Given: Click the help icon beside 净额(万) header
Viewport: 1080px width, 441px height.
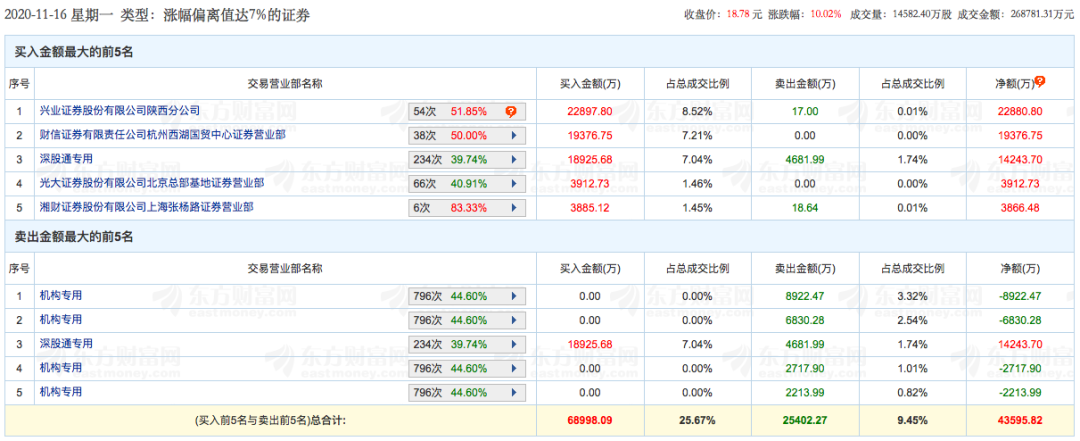Looking at the screenshot, I should click(1040, 82).
